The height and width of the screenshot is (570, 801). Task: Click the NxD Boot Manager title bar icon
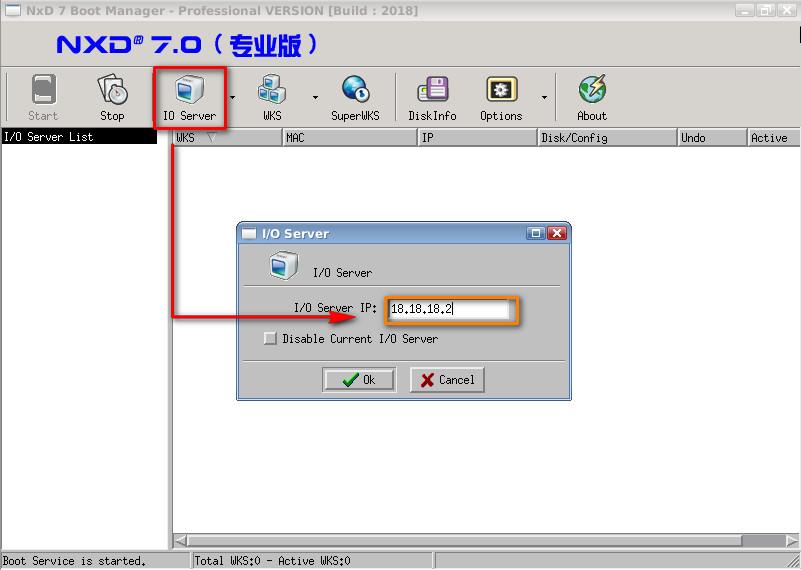tap(12, 10)
